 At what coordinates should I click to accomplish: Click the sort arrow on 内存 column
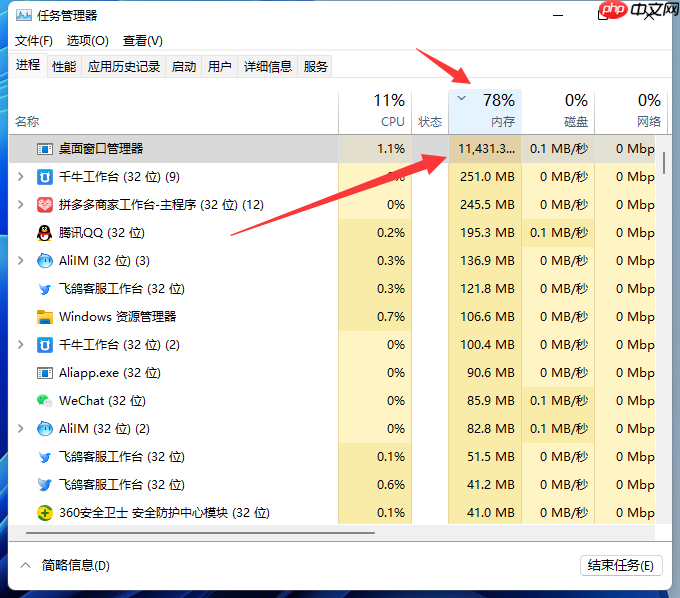462,98
